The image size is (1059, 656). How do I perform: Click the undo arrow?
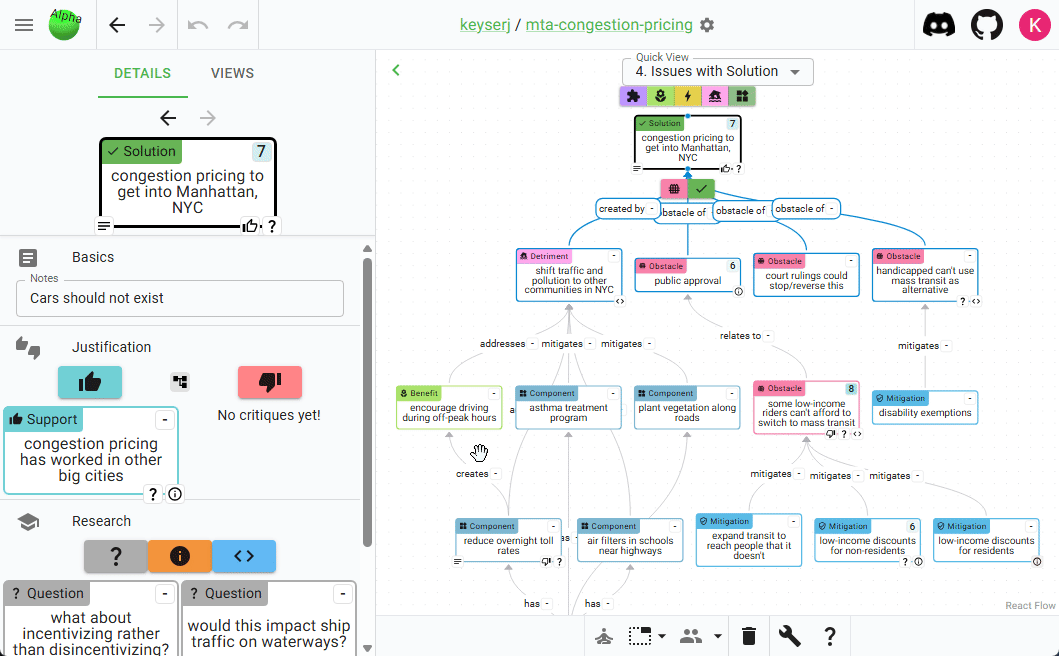pyautogui.click(x=198, y=25)
